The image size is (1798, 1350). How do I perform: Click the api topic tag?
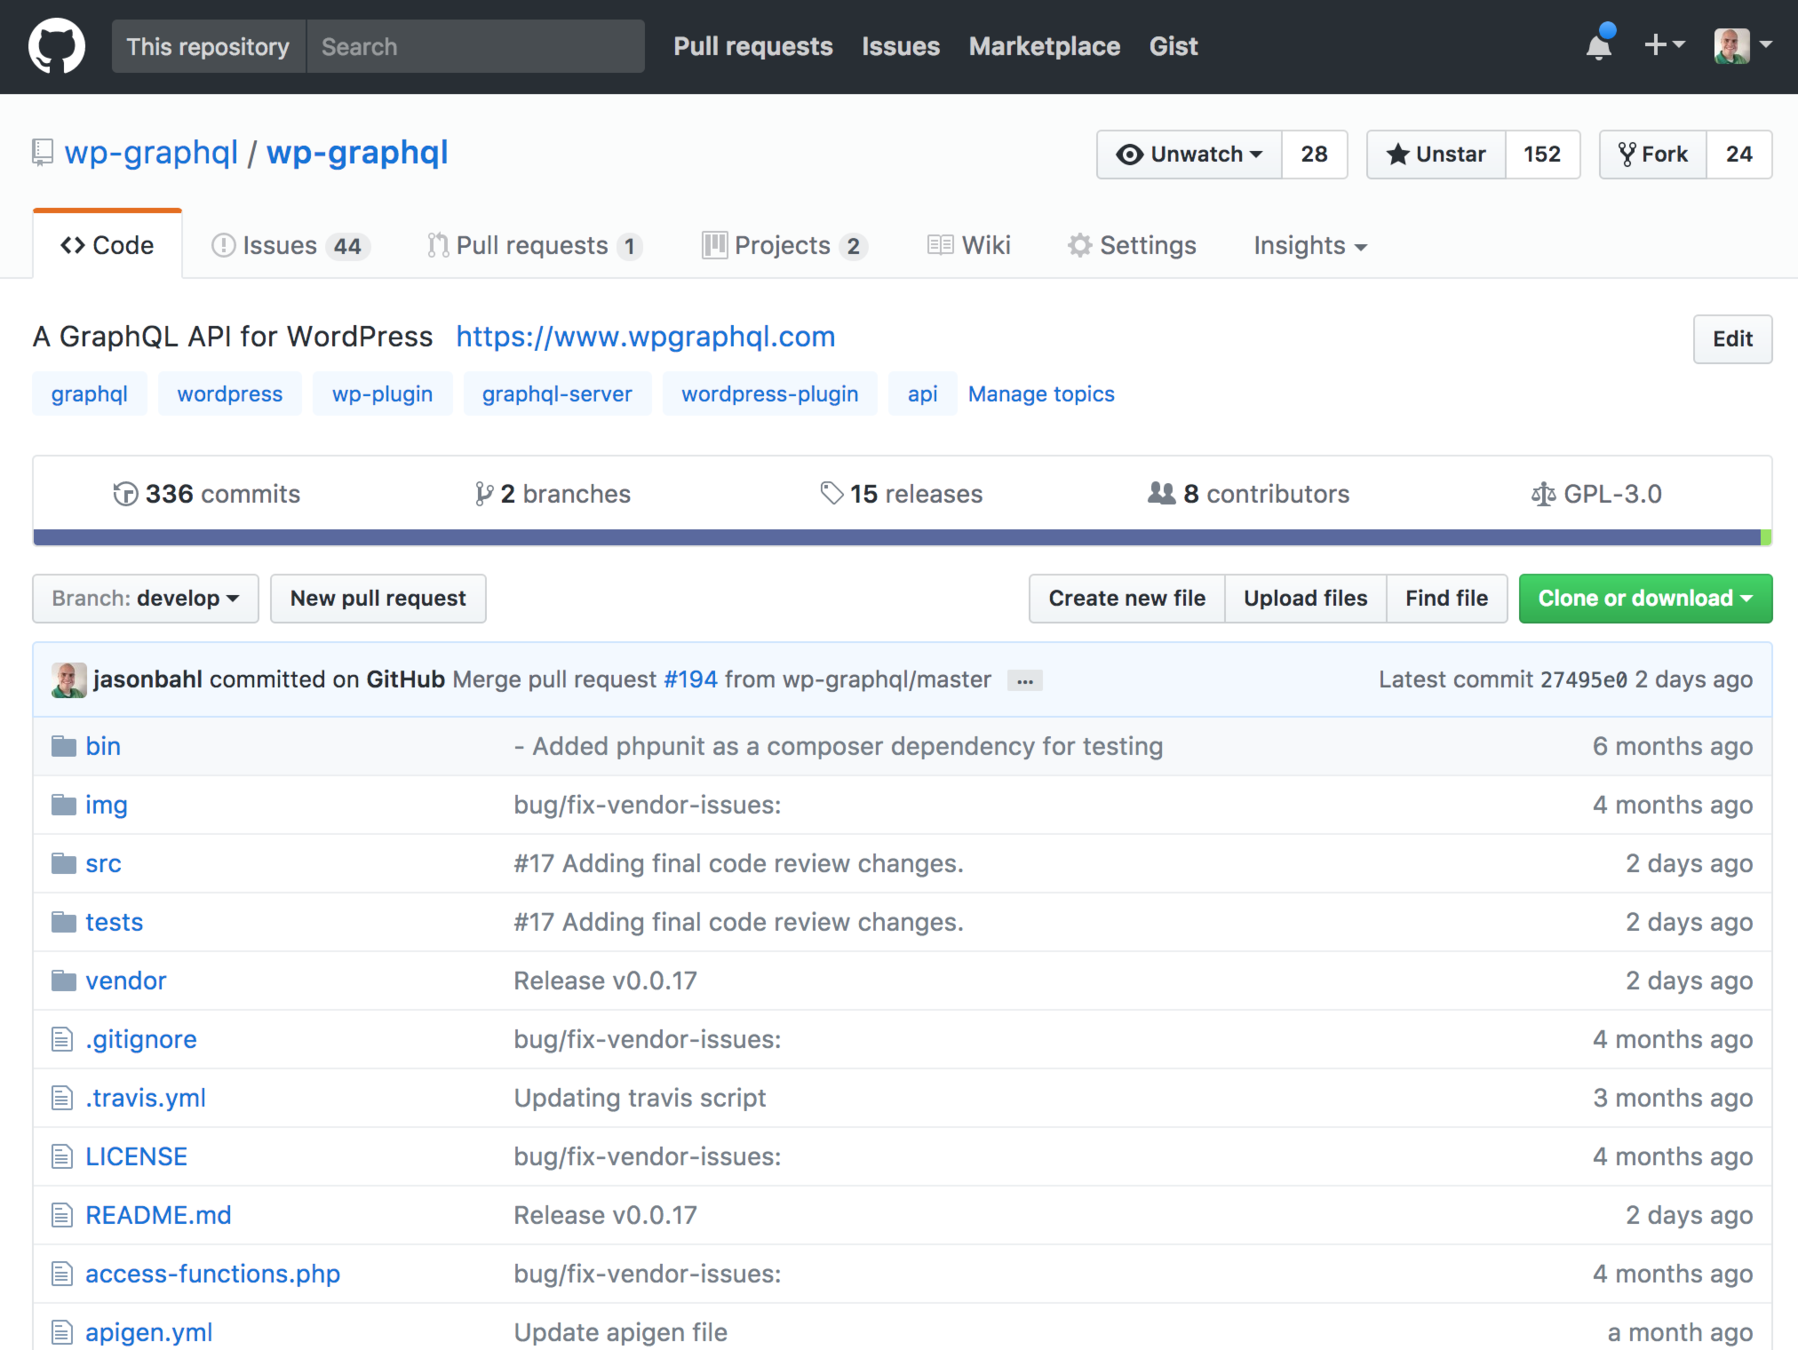(x=922, y=394)
